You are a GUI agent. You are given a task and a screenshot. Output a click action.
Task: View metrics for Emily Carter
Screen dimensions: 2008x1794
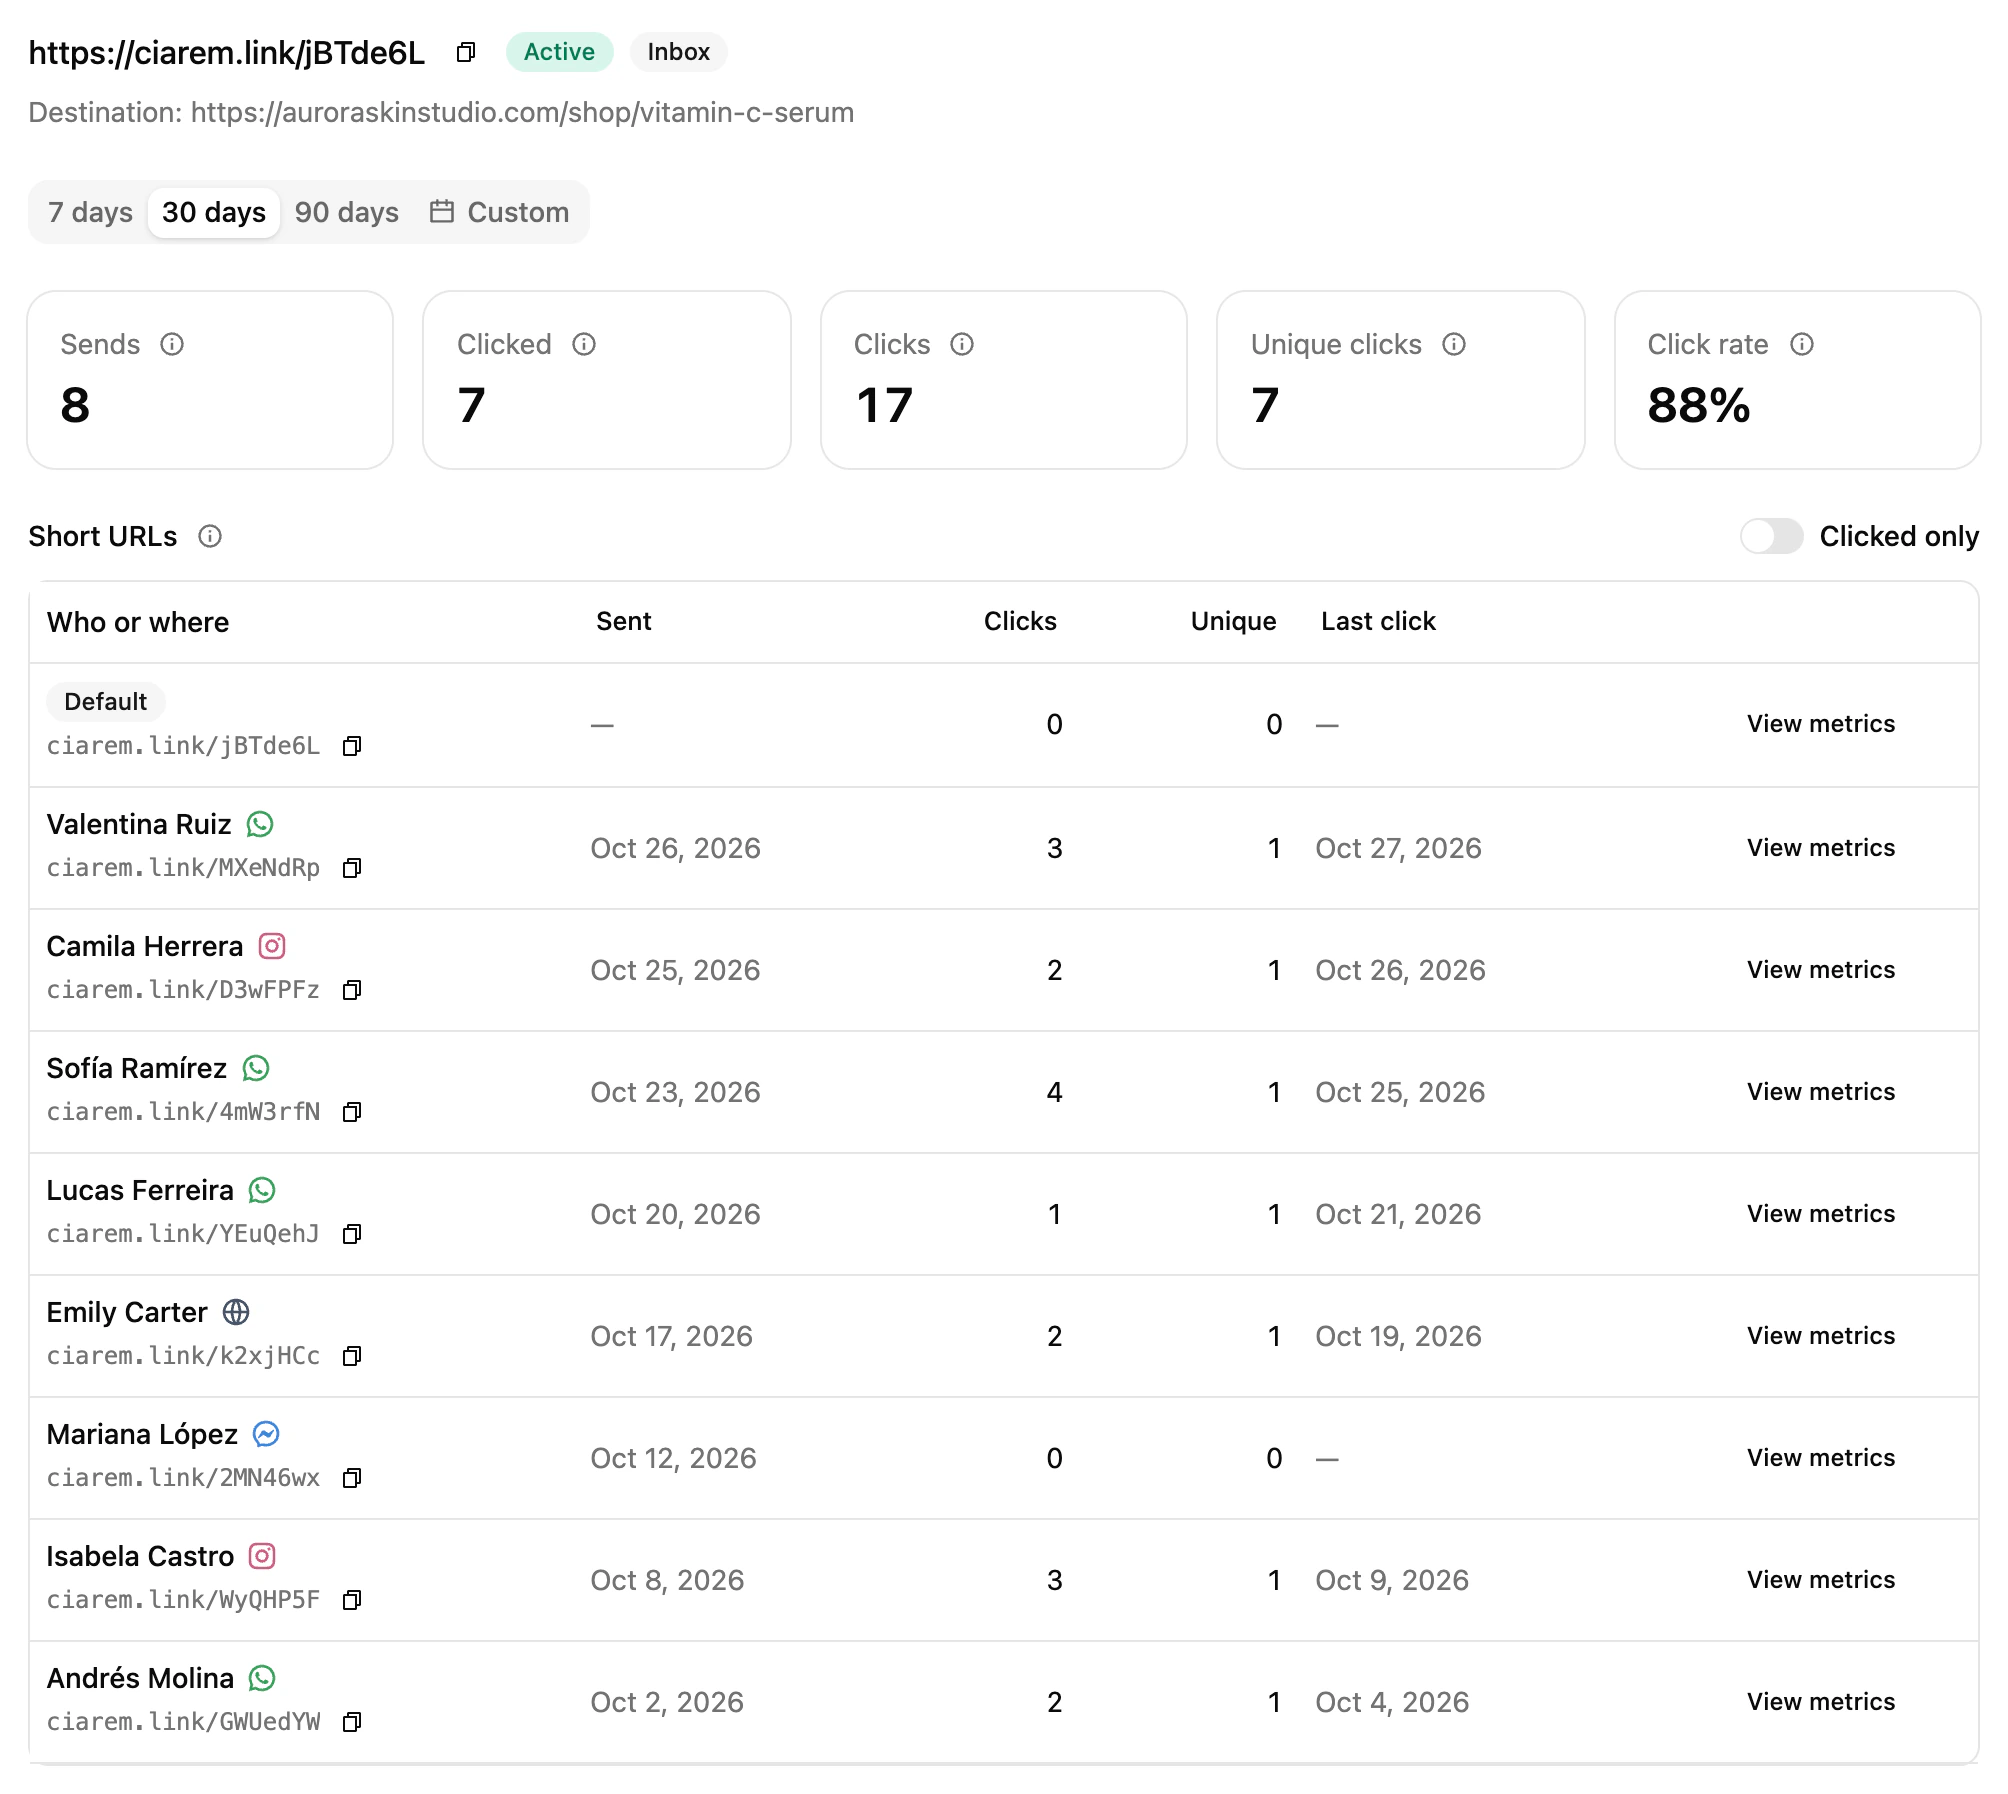(1821, 1336)
